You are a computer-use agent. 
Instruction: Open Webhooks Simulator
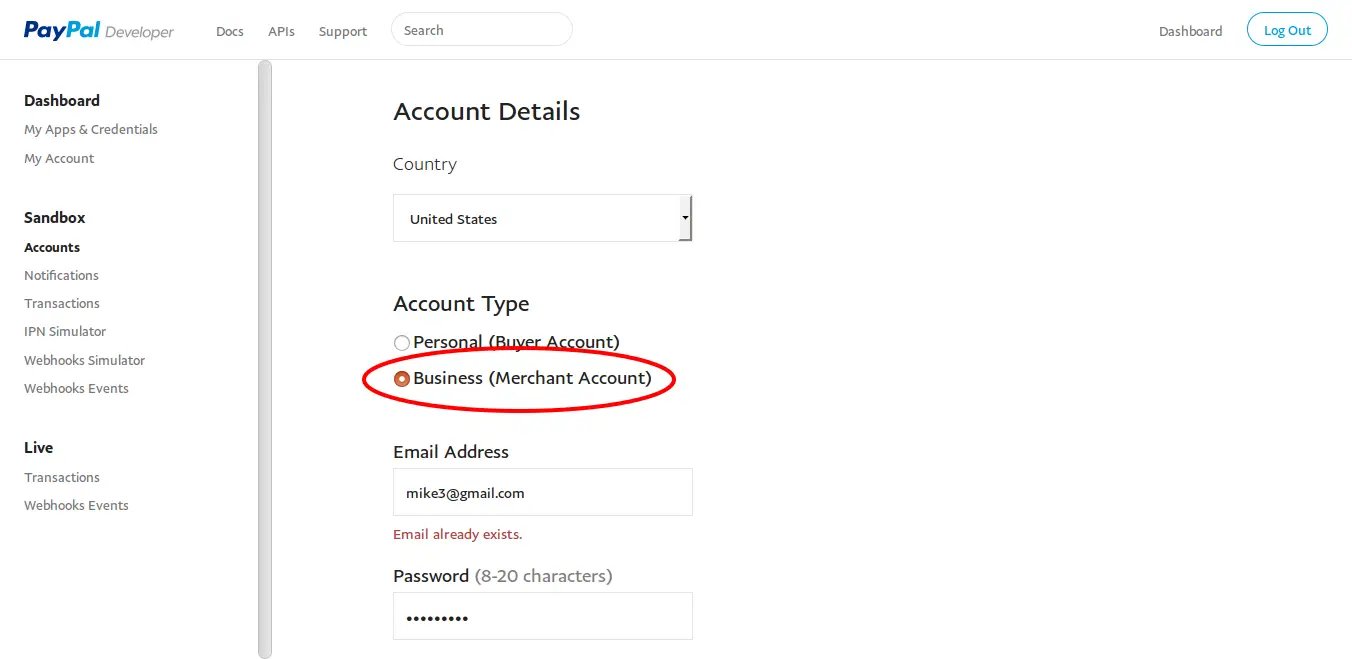(84, 360)
